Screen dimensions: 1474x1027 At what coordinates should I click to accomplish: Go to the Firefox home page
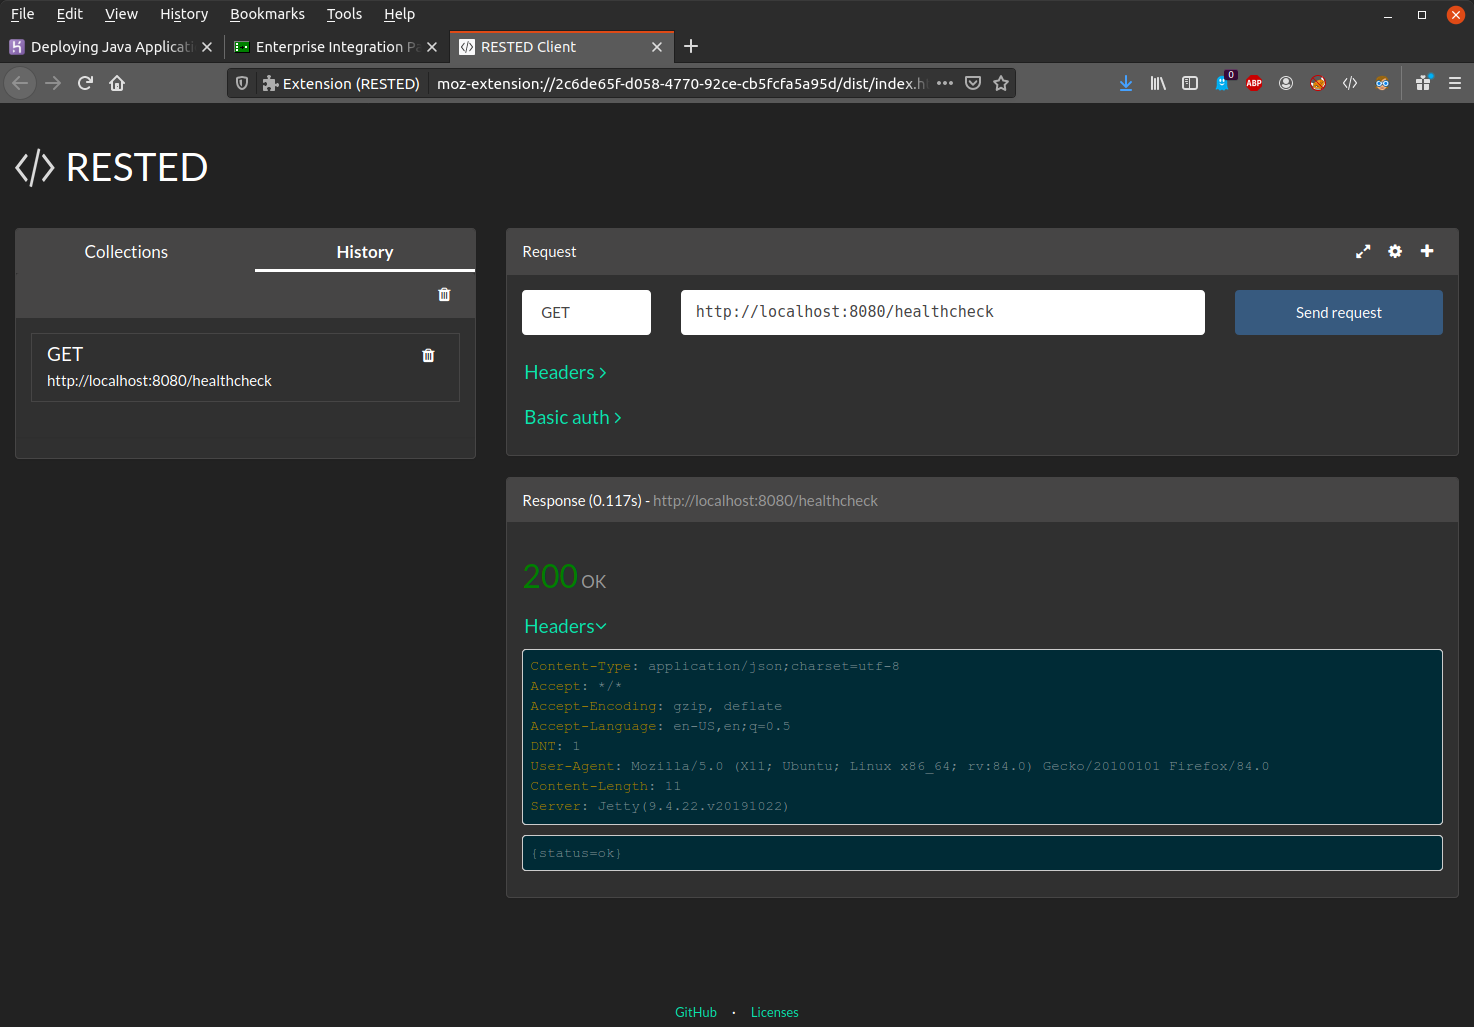click(x=117, y=83)
